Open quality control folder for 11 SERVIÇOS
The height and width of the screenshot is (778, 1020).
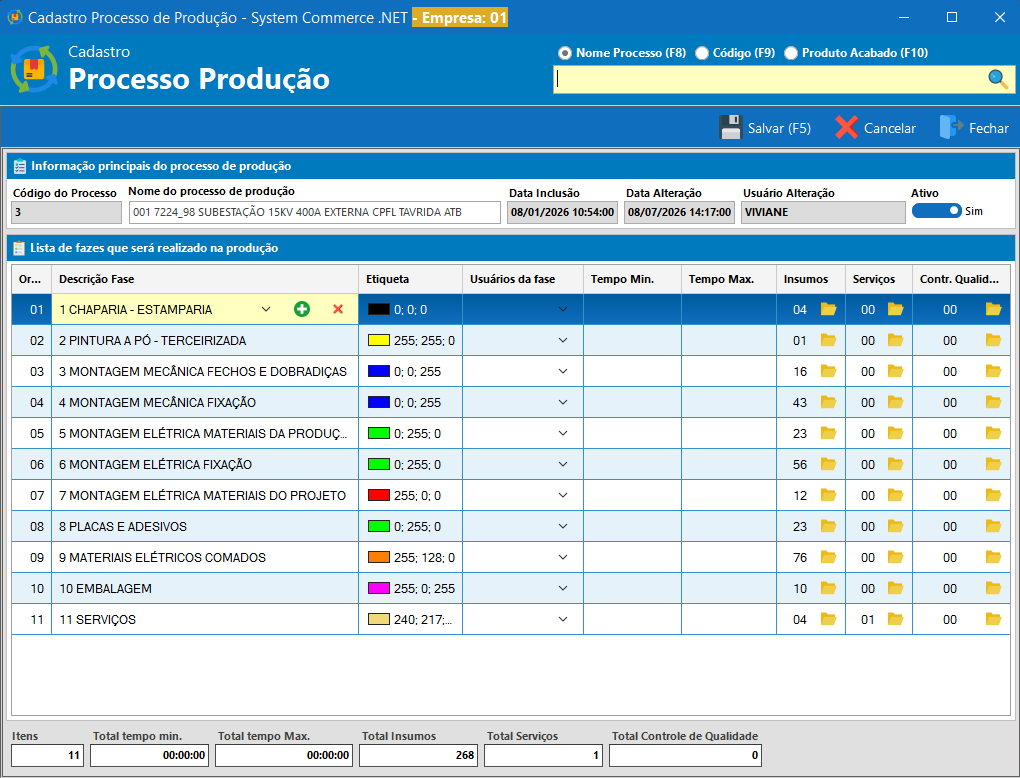tap(993, 619)
